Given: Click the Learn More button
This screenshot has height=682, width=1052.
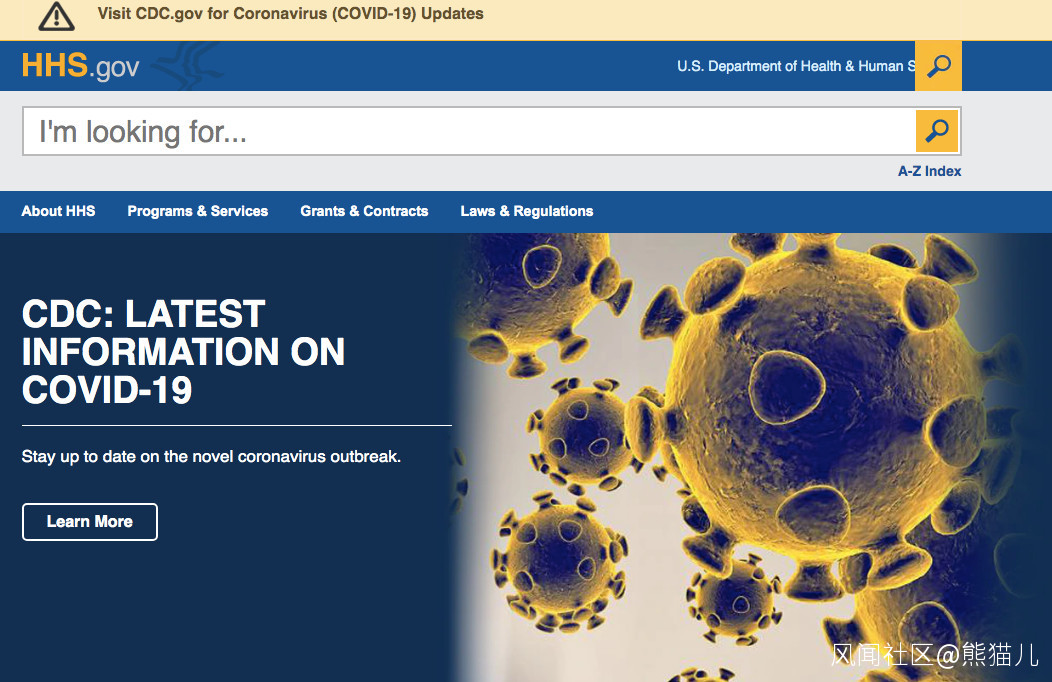Looking at the screenshot, I should tap(90, 522).
